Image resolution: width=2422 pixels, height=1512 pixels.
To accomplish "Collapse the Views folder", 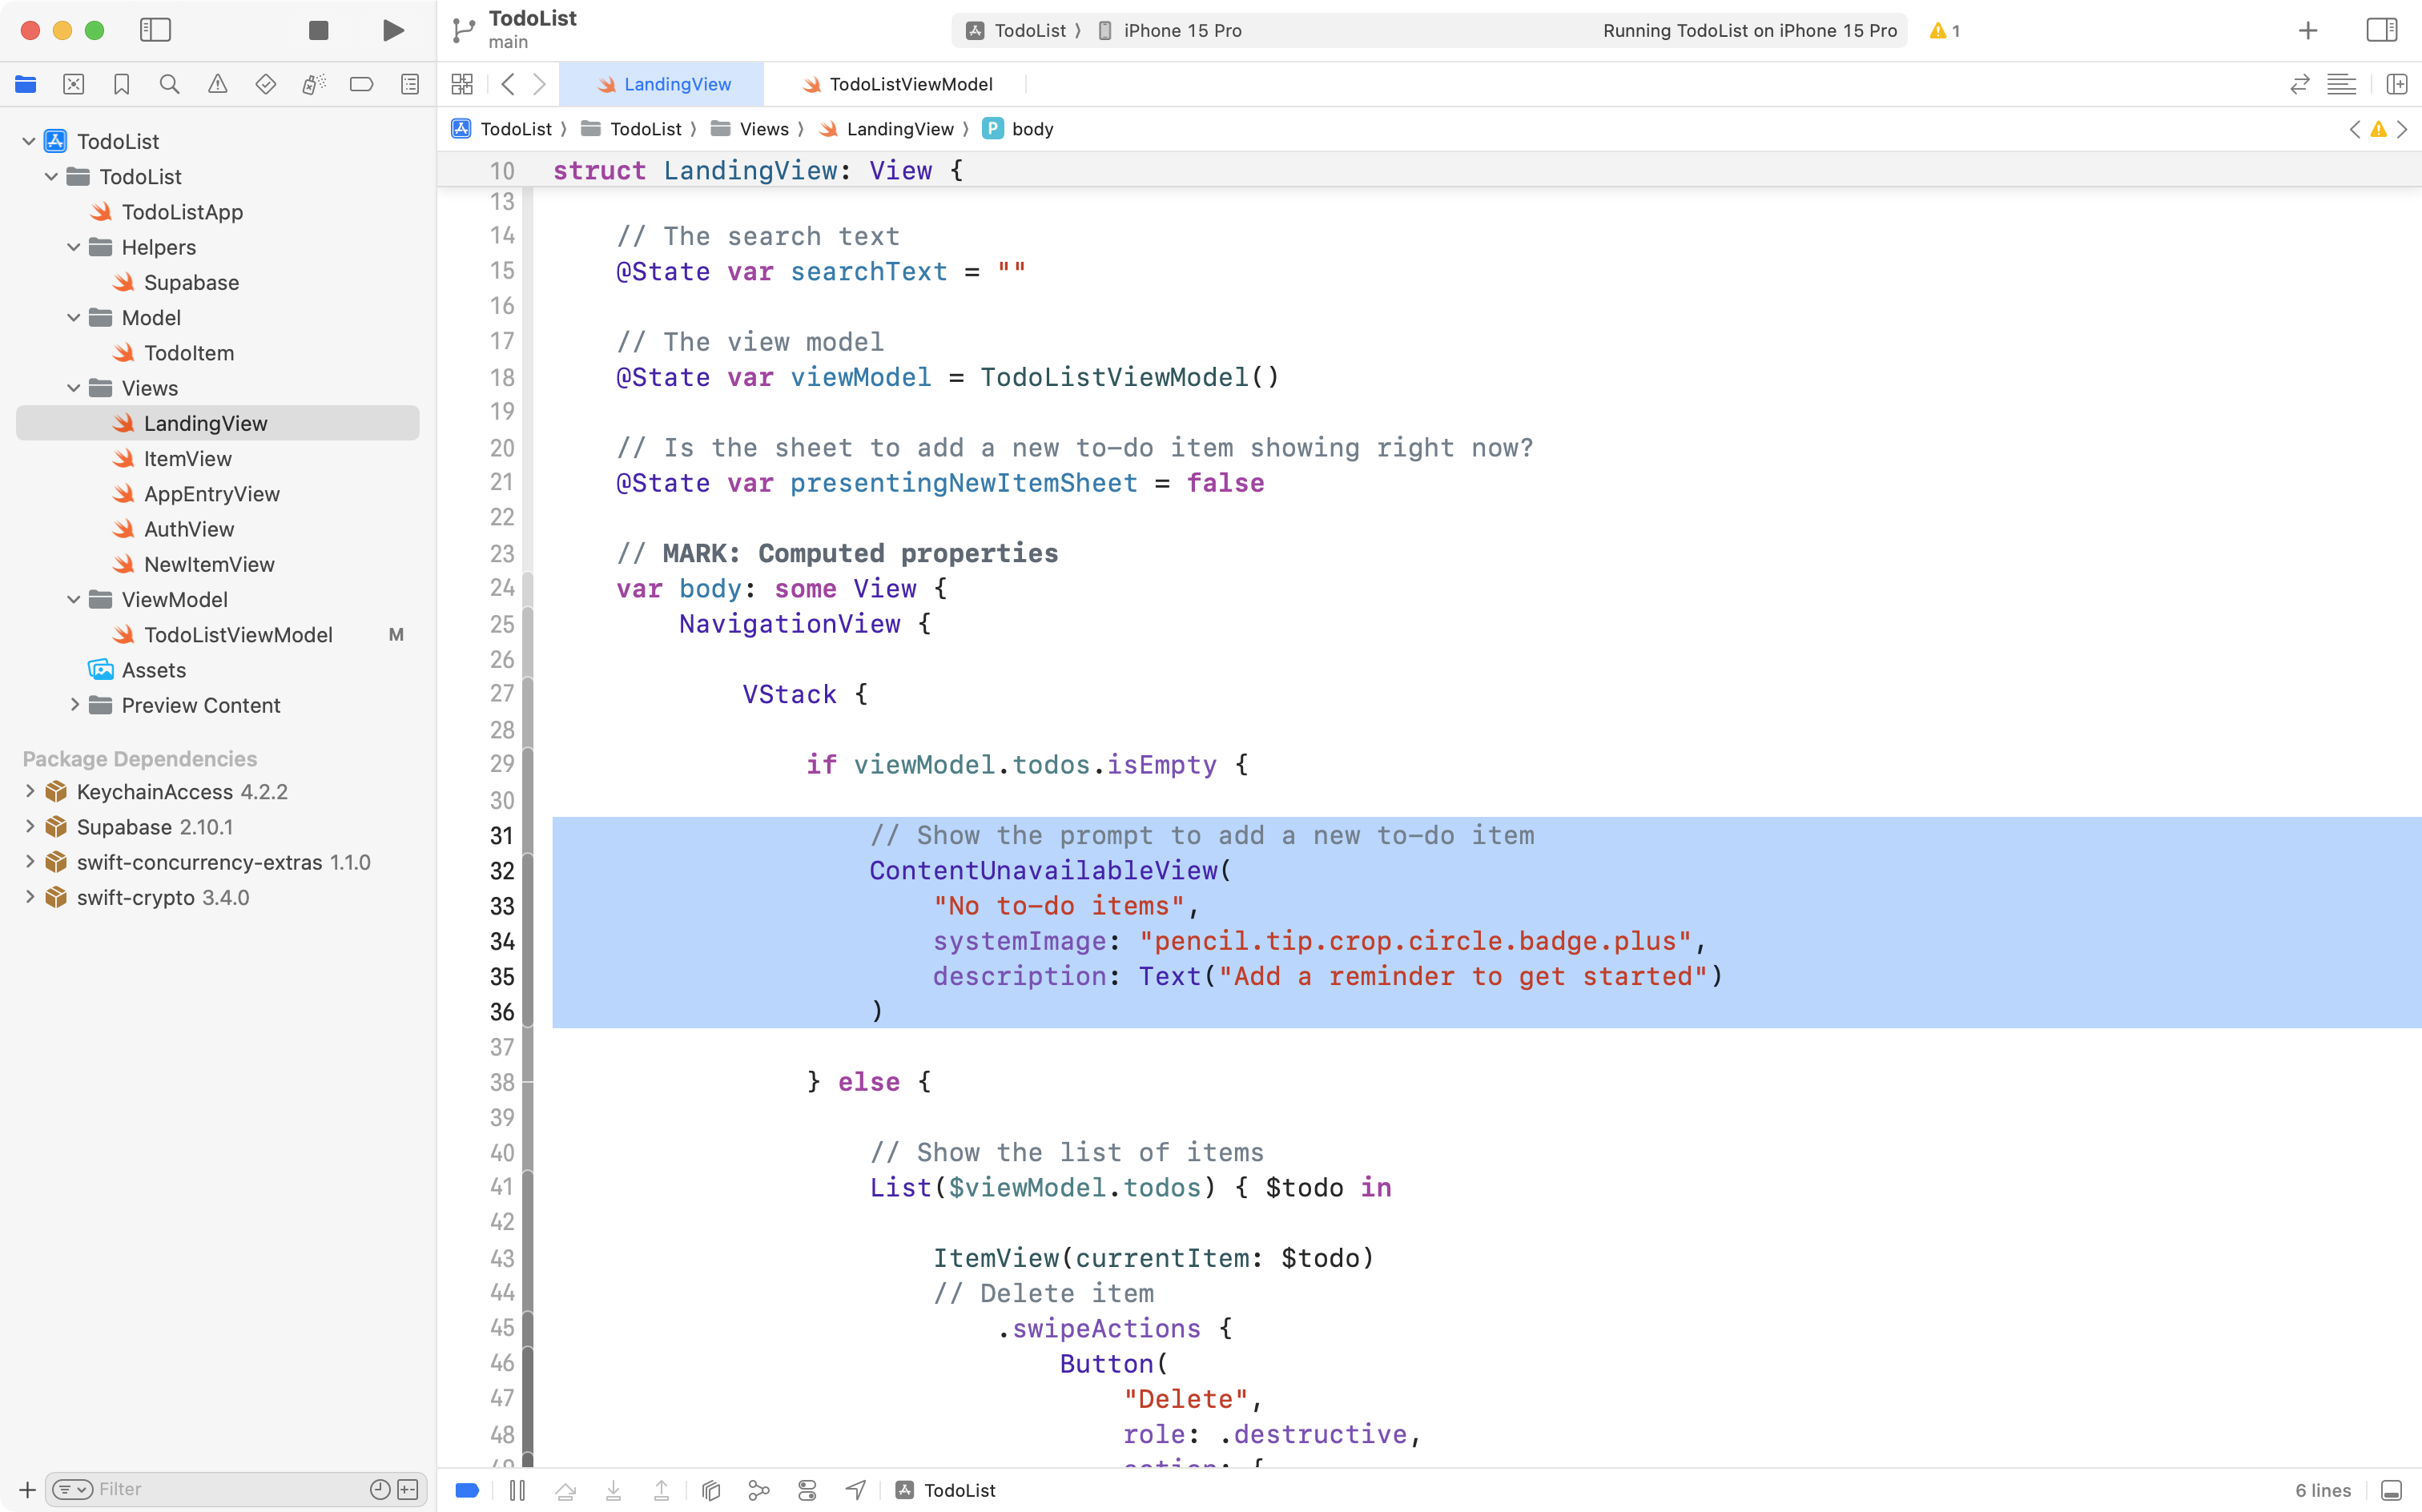I will [74, 388].
